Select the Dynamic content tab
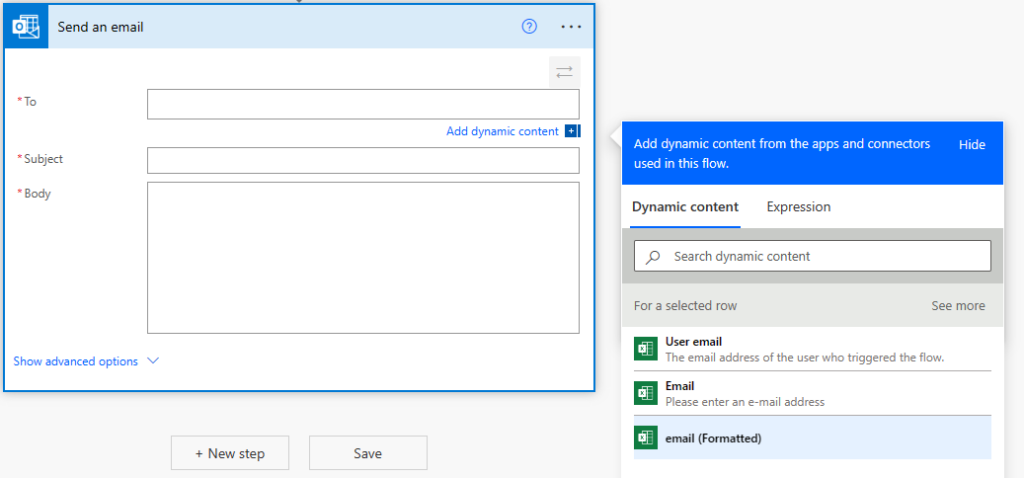 pyautogui.click(x=685, y=207)
